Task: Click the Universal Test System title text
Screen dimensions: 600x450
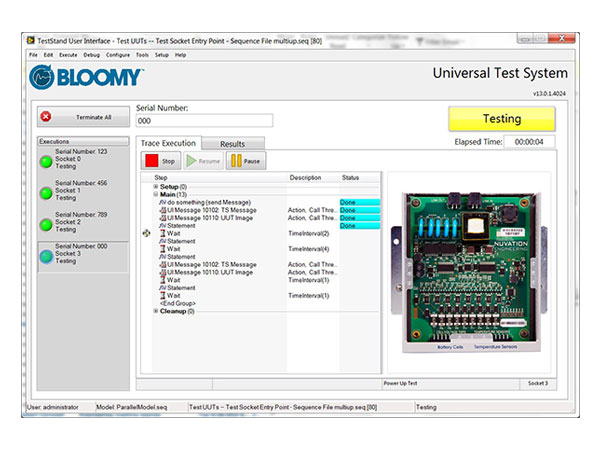Action: click(x=500, y=73)
